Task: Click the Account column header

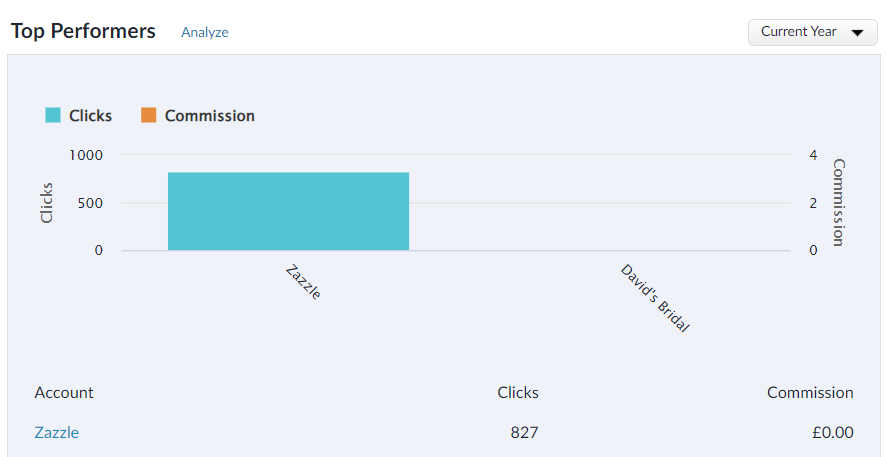Action: click(x=64, y=393)
